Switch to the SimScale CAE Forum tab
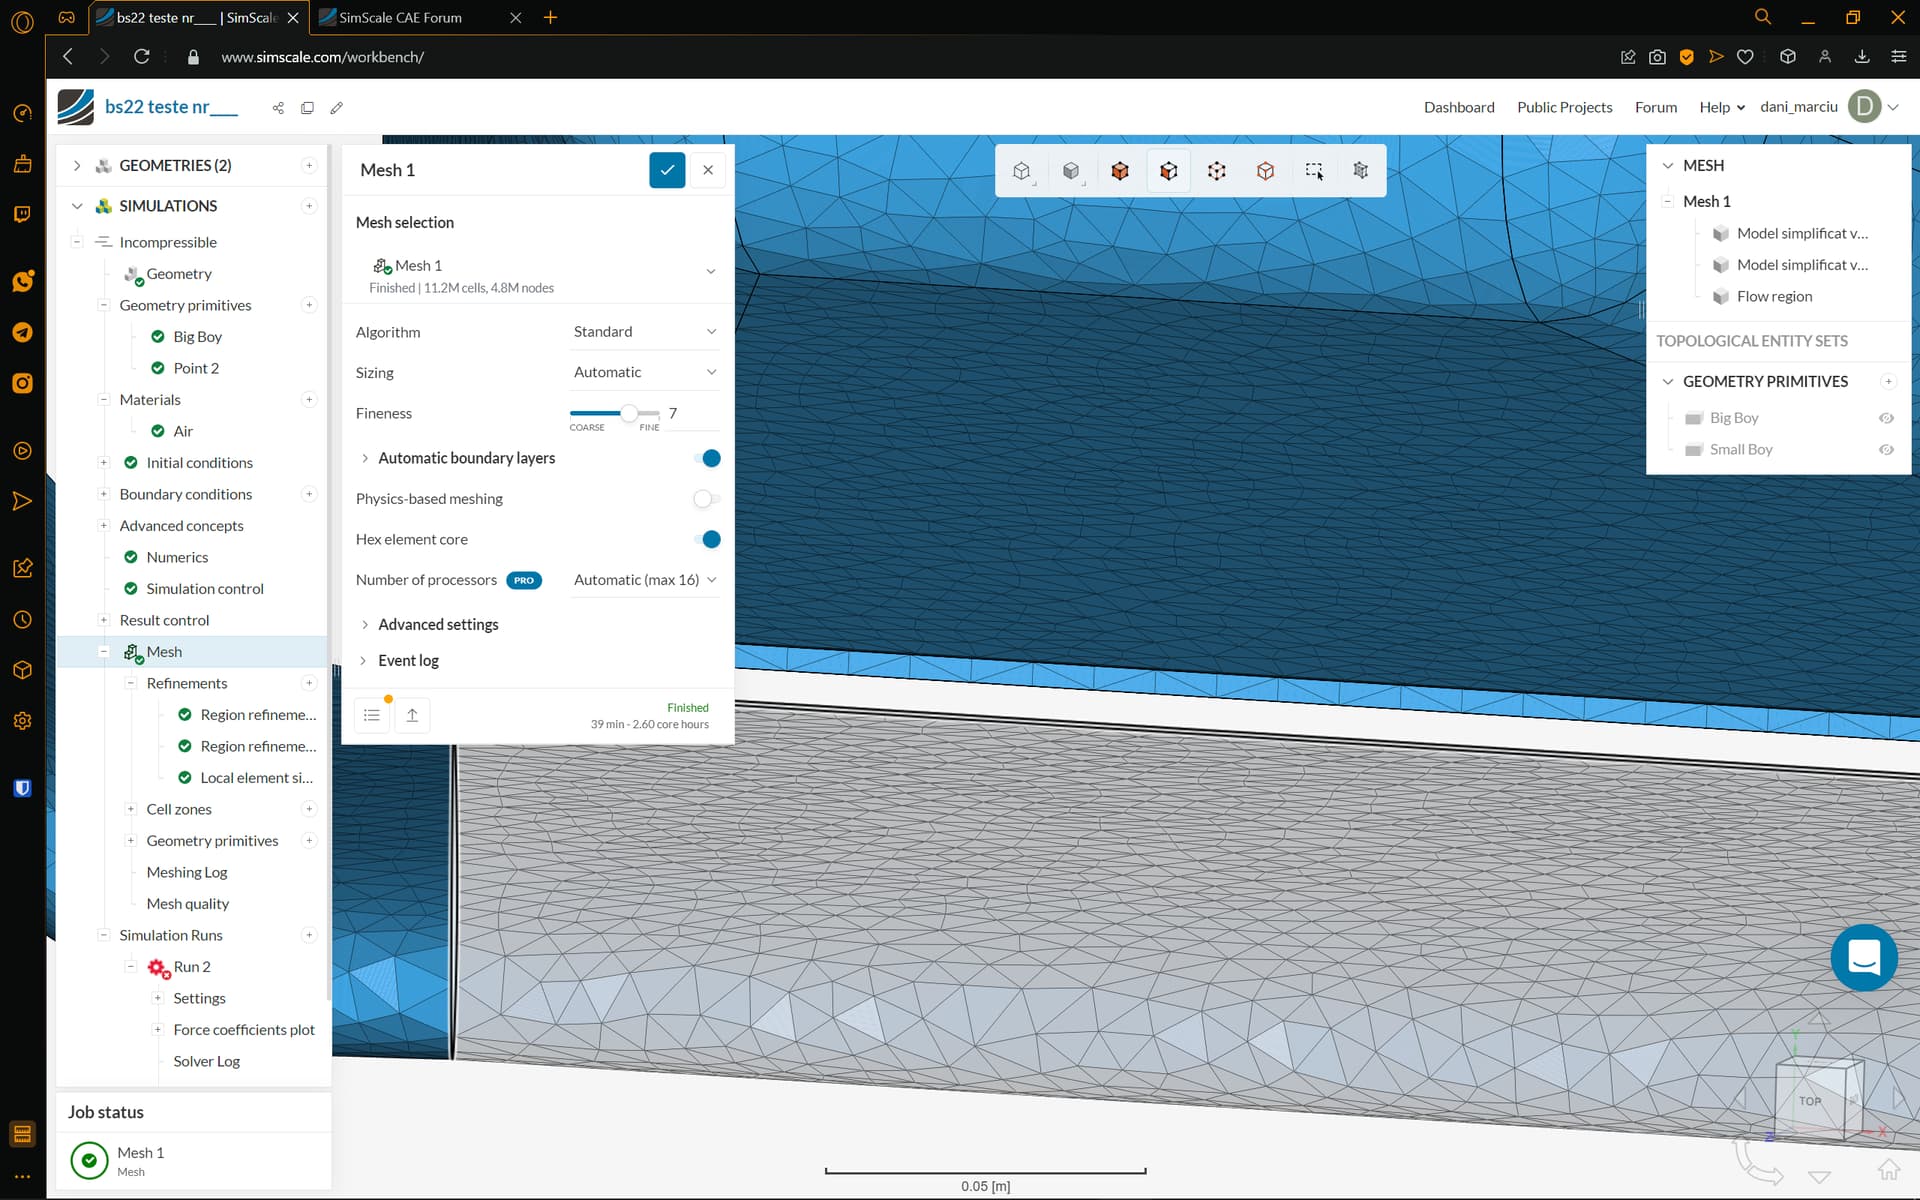This screenshot has width=1920, height=1200. click(400, 17)
